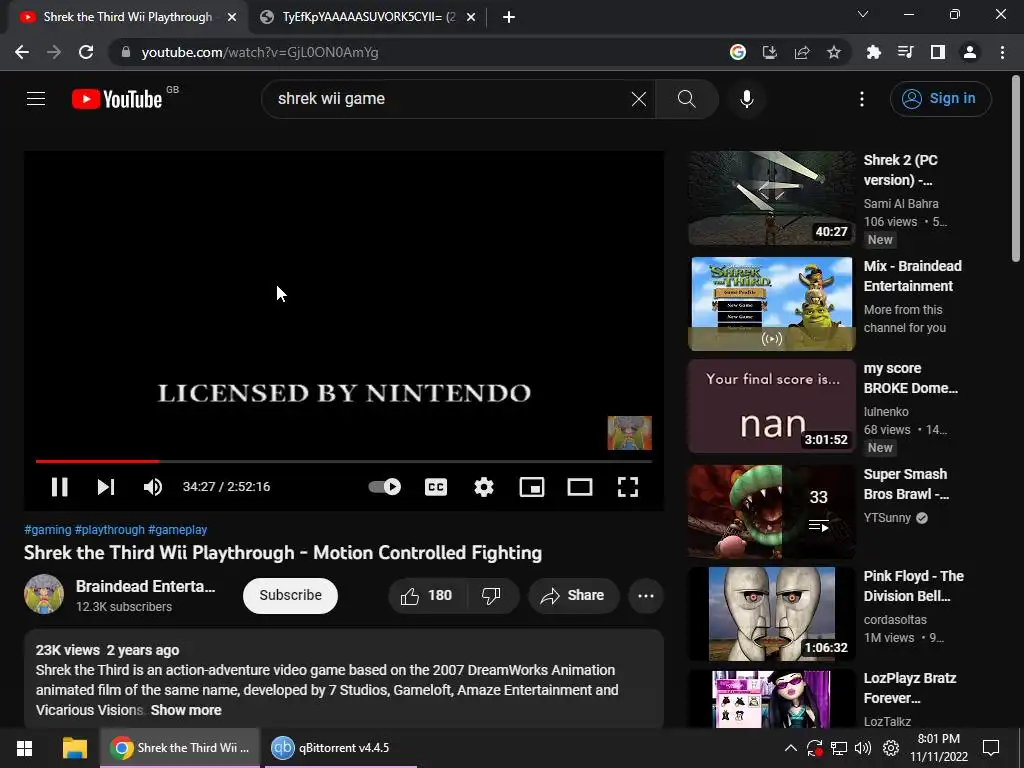The height and width of the screenshot is (768, 1024).
Task: Start voice search with the microphone
Action: click(x=746, y=99)
